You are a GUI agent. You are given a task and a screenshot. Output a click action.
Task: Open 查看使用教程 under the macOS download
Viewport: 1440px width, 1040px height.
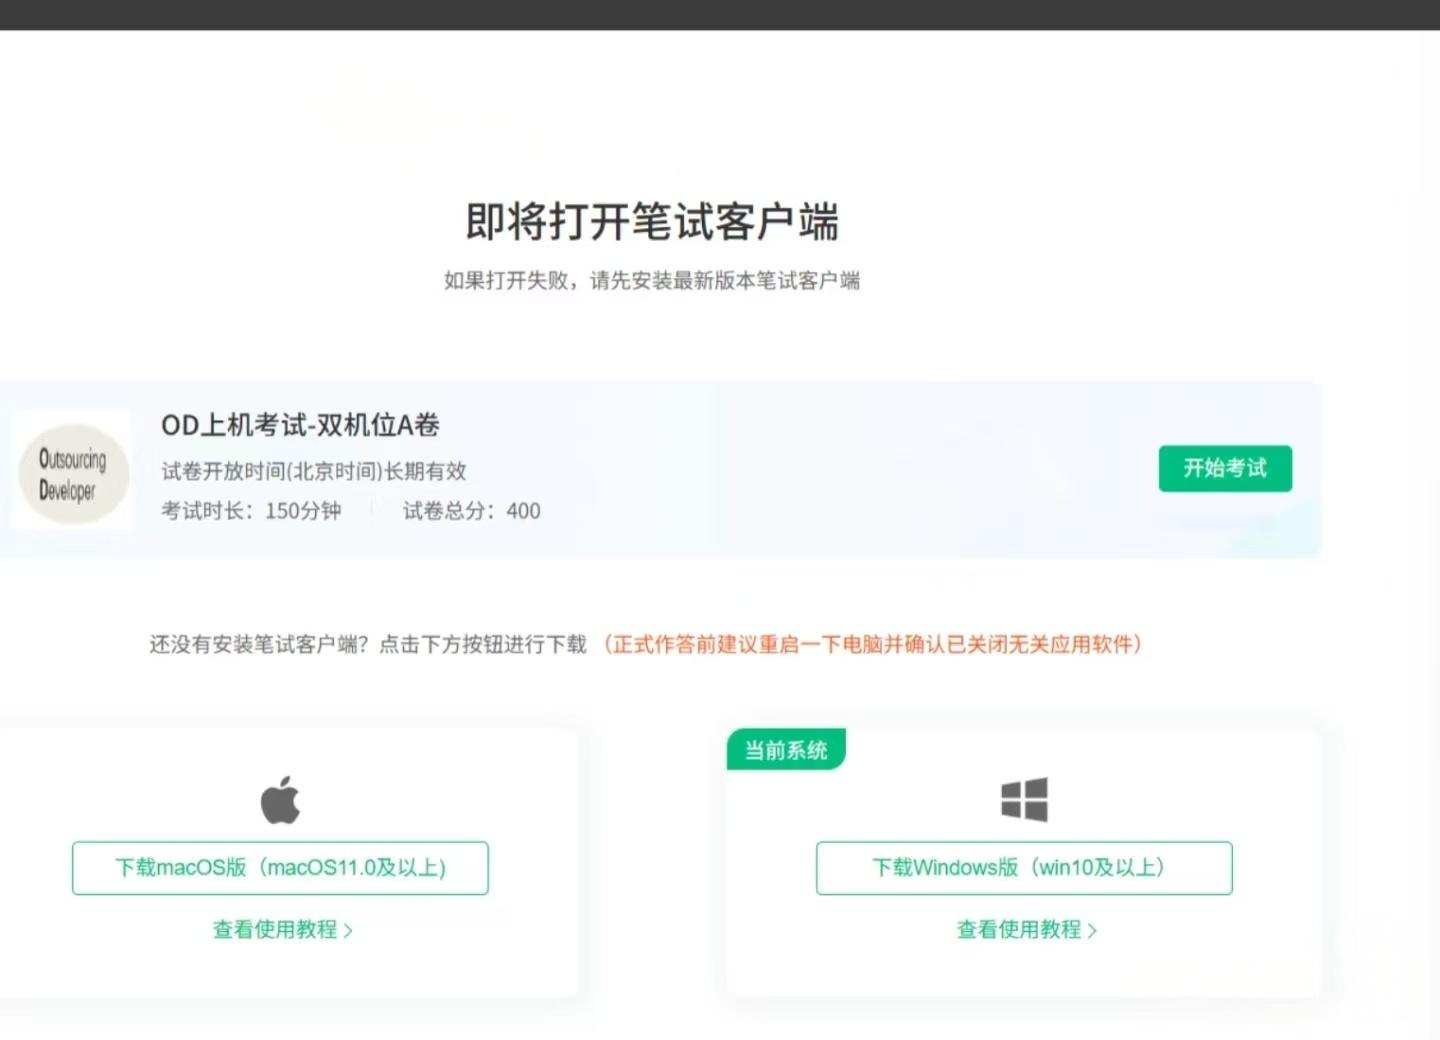282,930
